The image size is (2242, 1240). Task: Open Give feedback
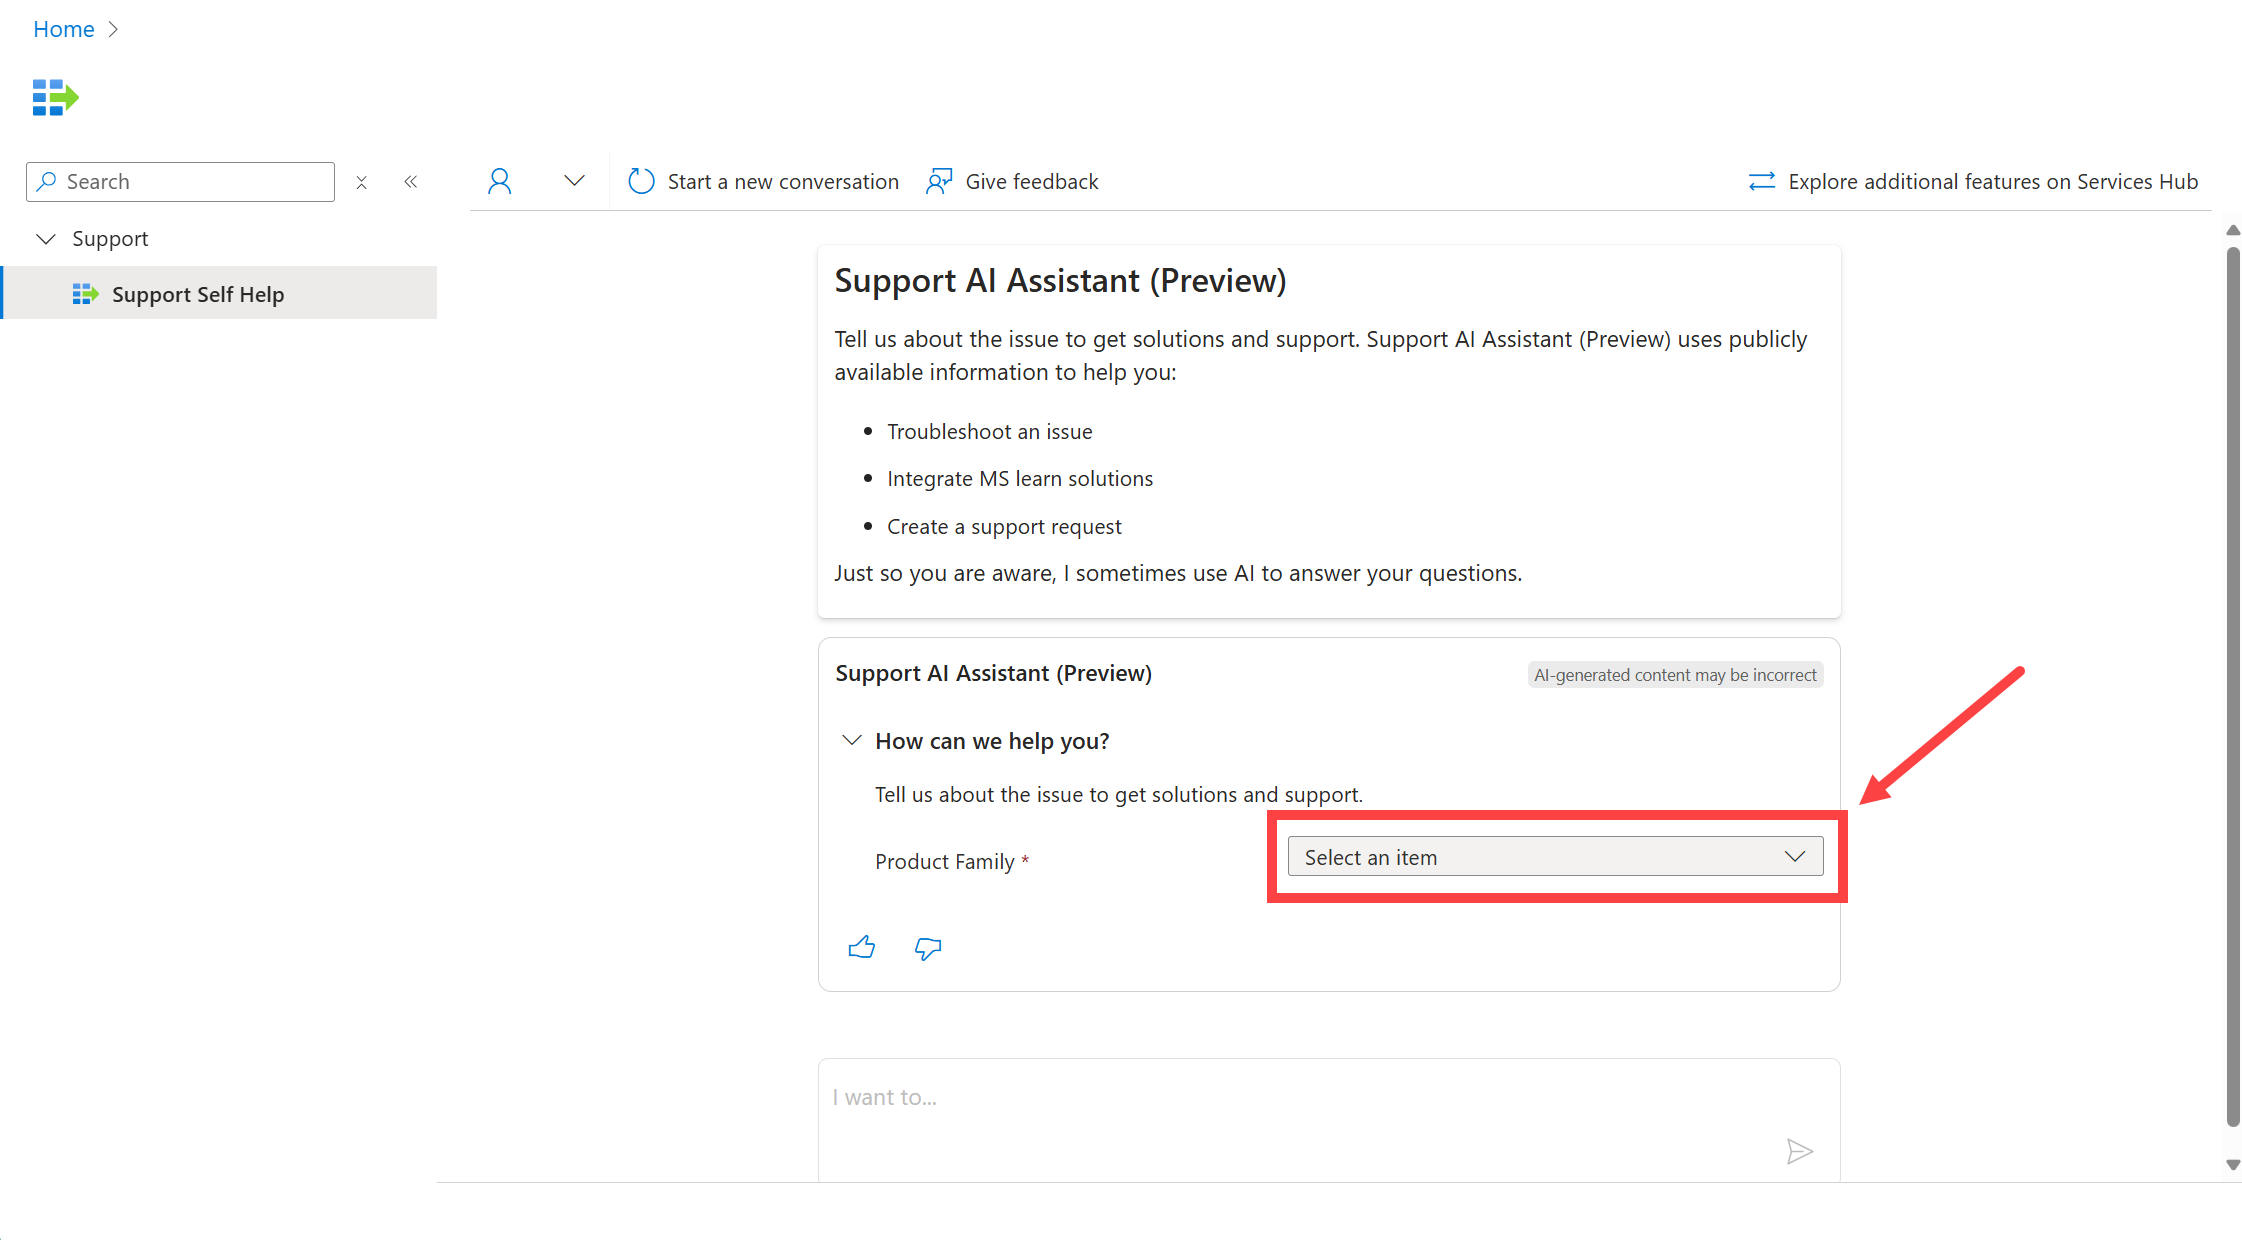pos(1013,181)
